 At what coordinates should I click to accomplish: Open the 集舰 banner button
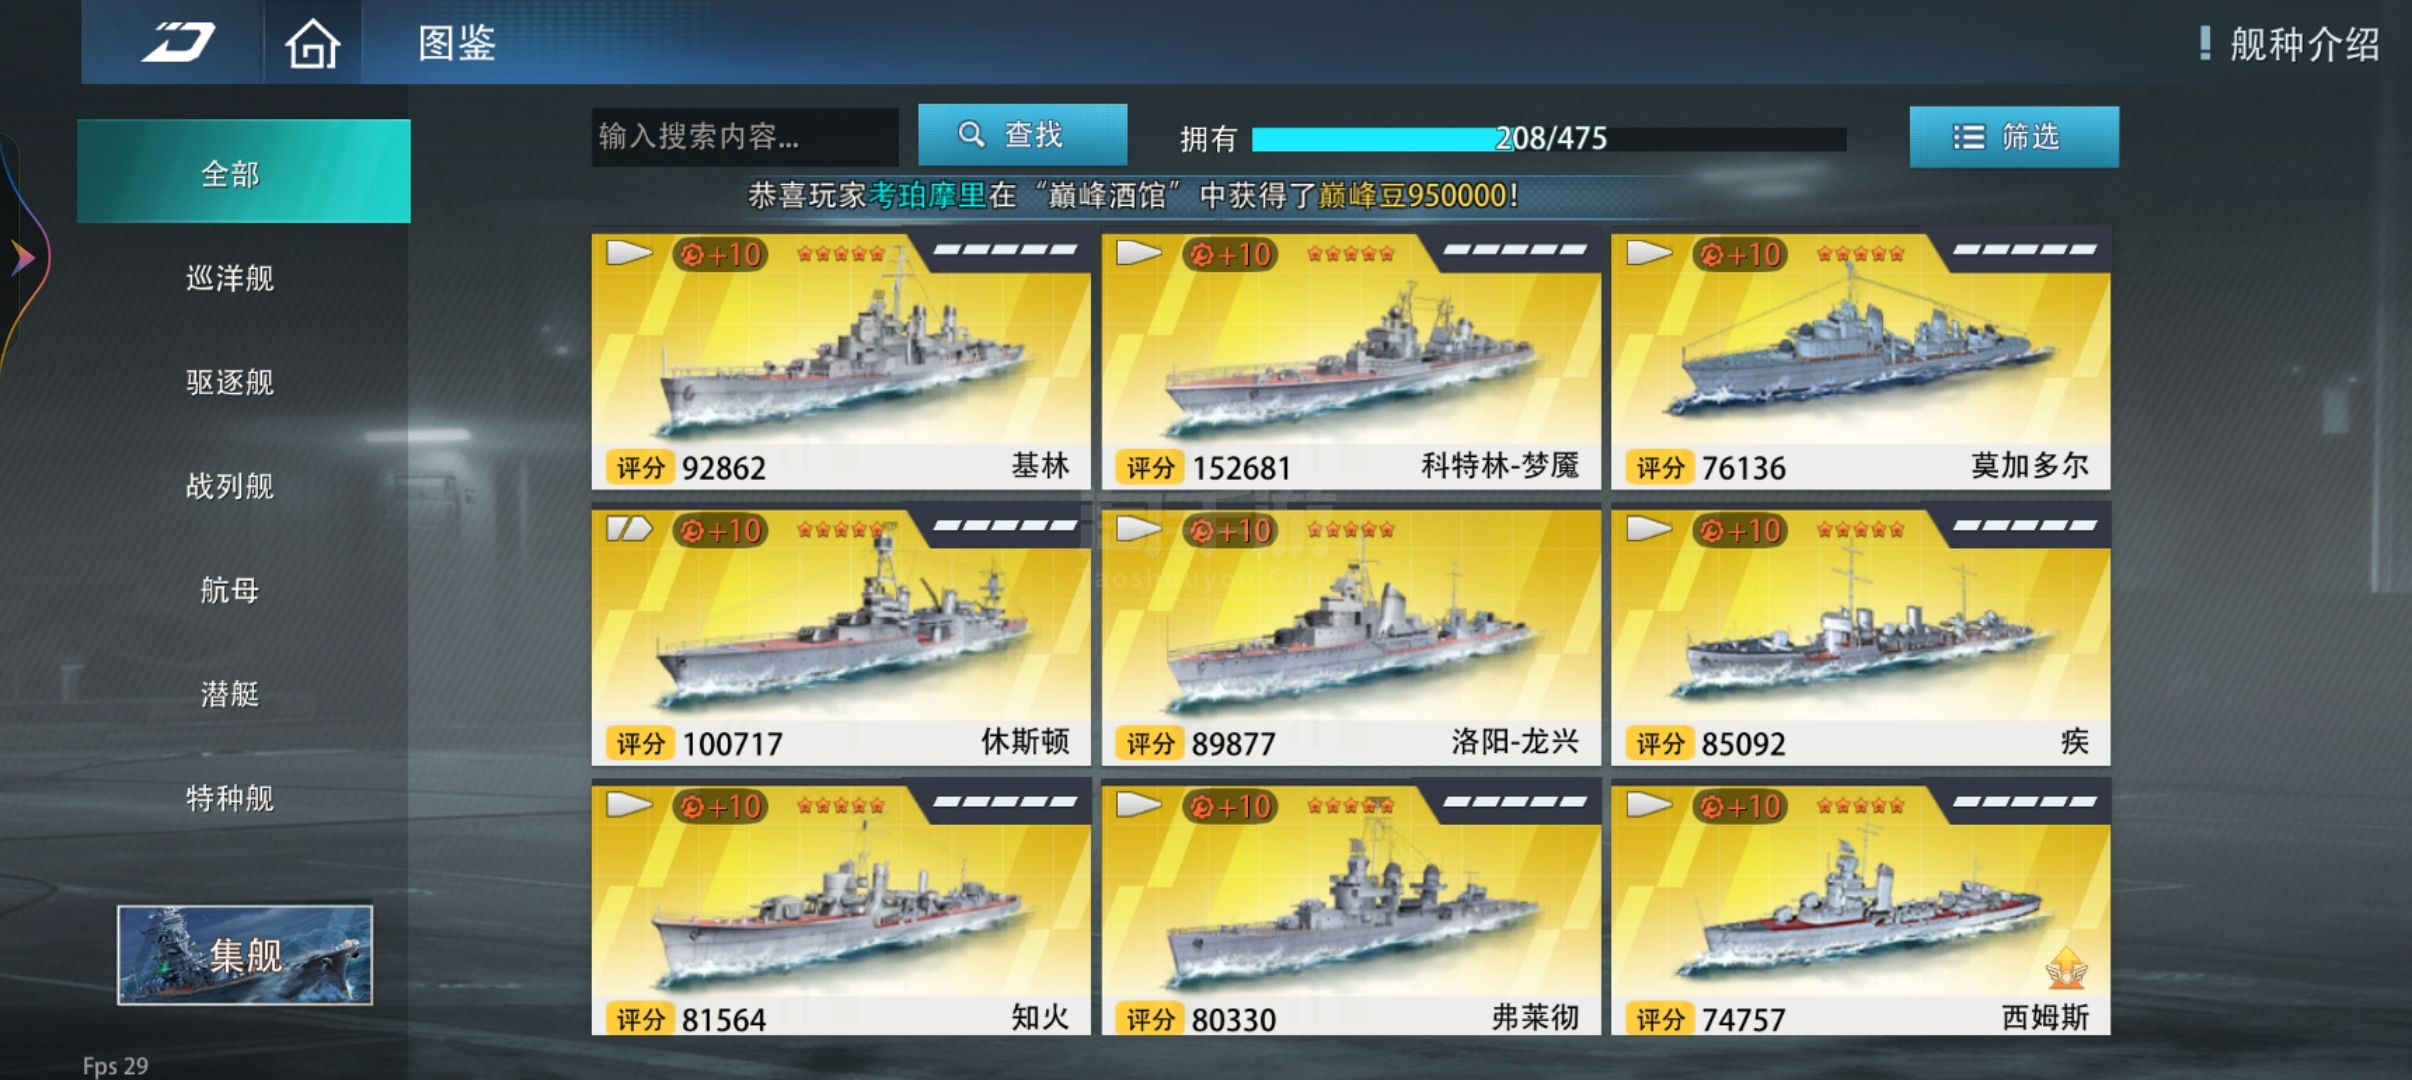[x=245, y=955]
